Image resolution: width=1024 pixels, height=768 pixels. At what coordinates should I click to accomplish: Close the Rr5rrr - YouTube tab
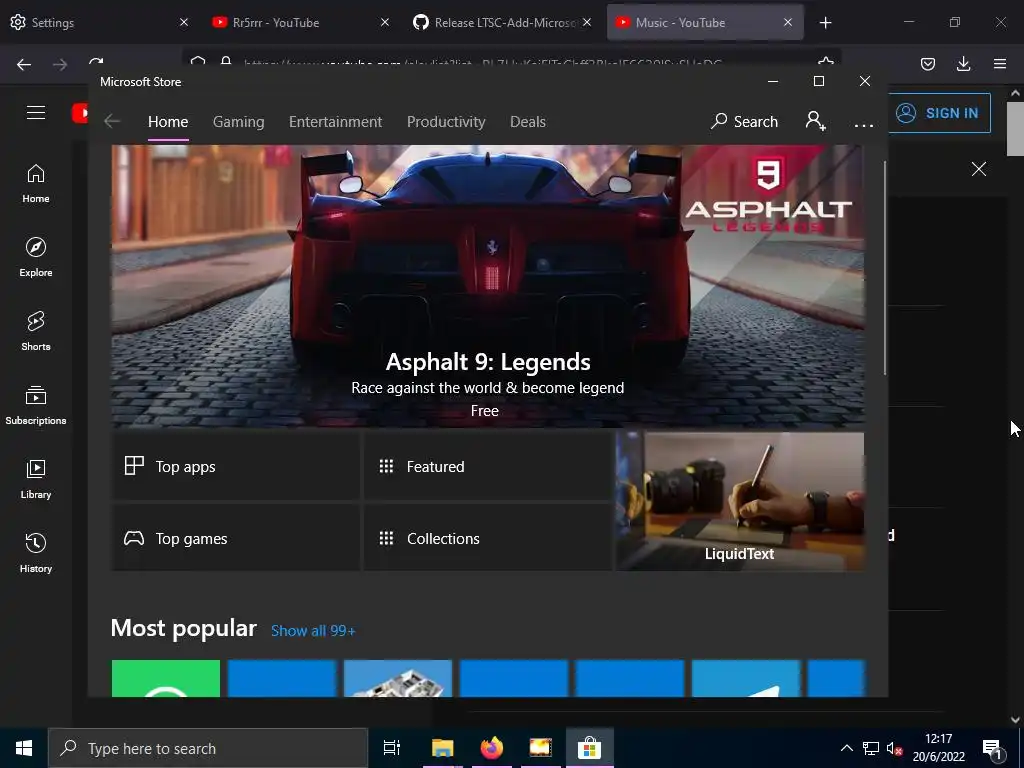point(385,22)
